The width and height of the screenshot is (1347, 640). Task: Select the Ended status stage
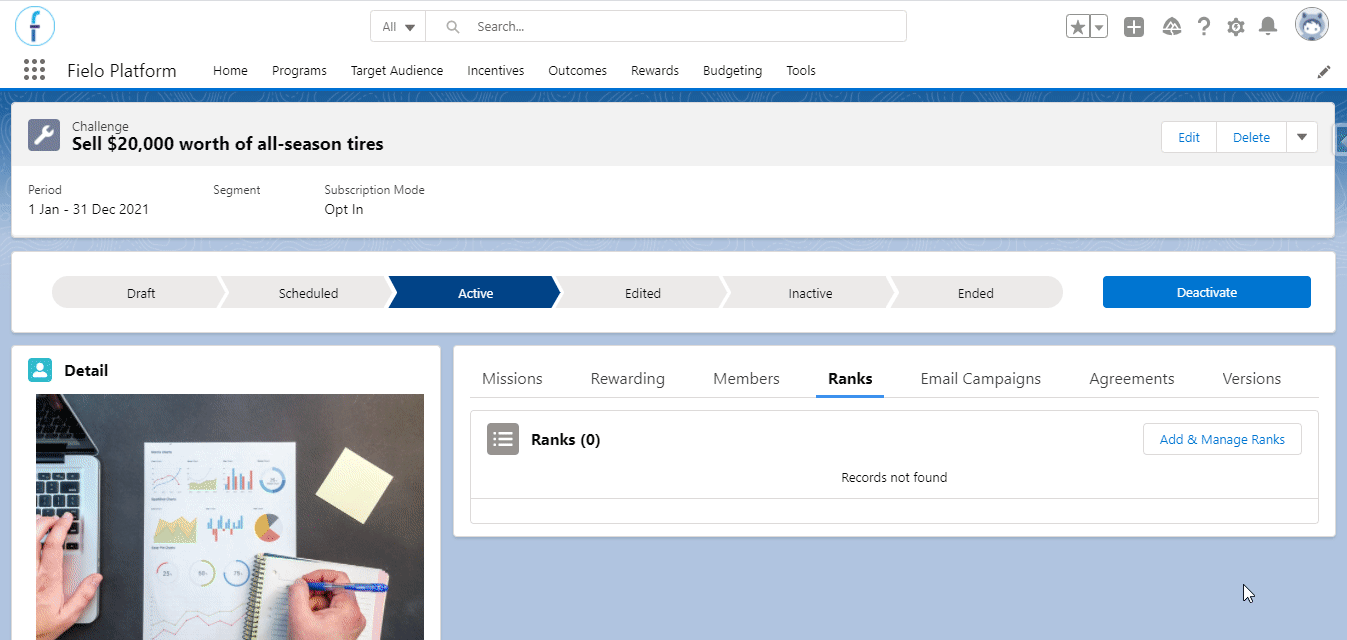click(976, 293)
